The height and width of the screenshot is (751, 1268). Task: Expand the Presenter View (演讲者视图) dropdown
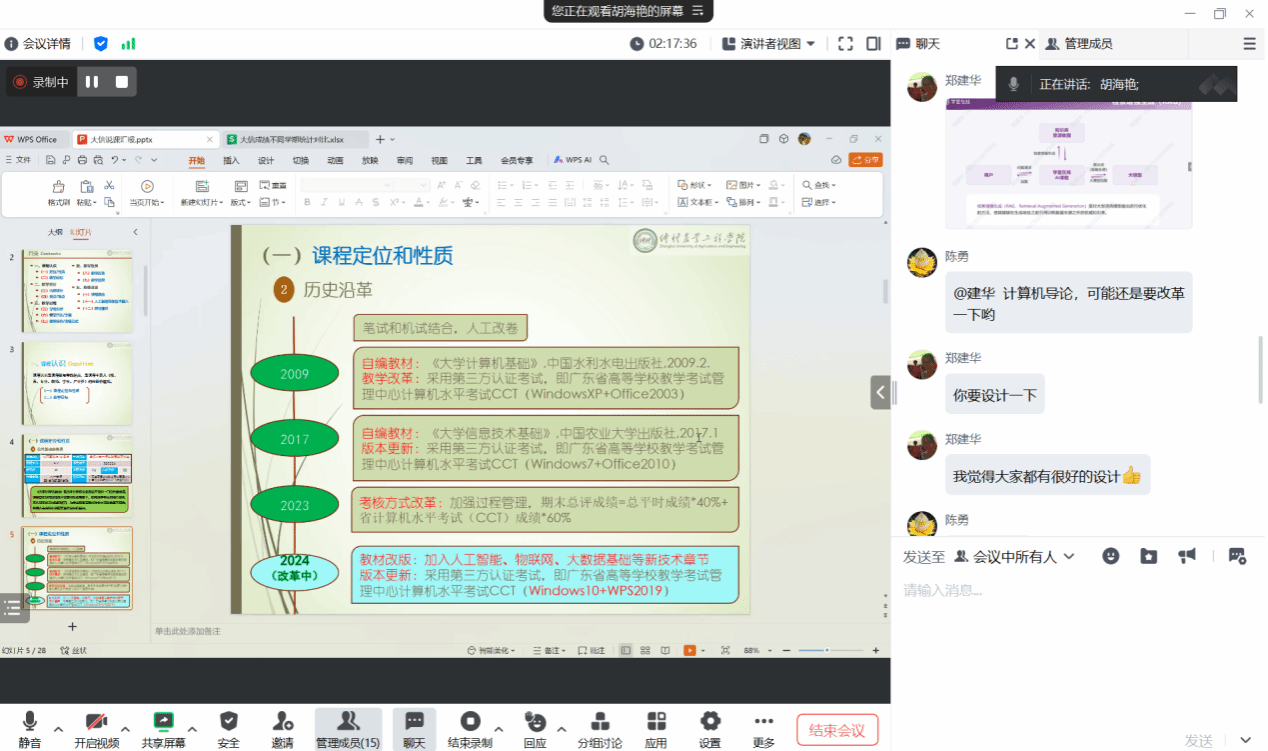768,44
